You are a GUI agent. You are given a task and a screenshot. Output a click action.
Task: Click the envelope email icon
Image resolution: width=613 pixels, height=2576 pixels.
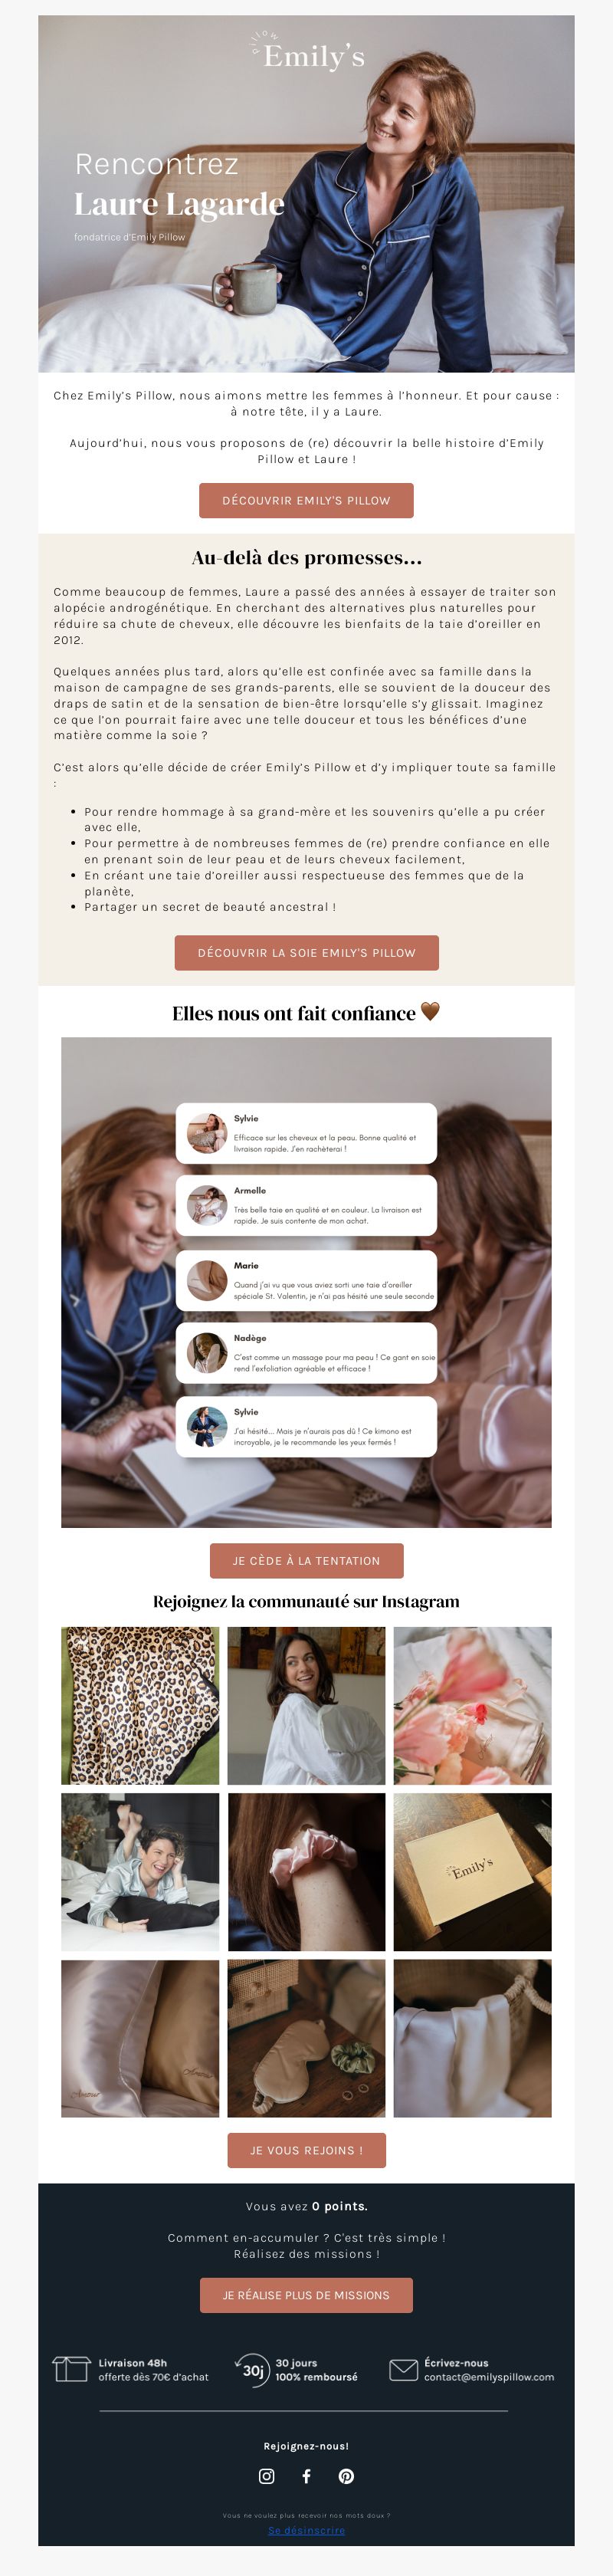[x=403, y=2370]
